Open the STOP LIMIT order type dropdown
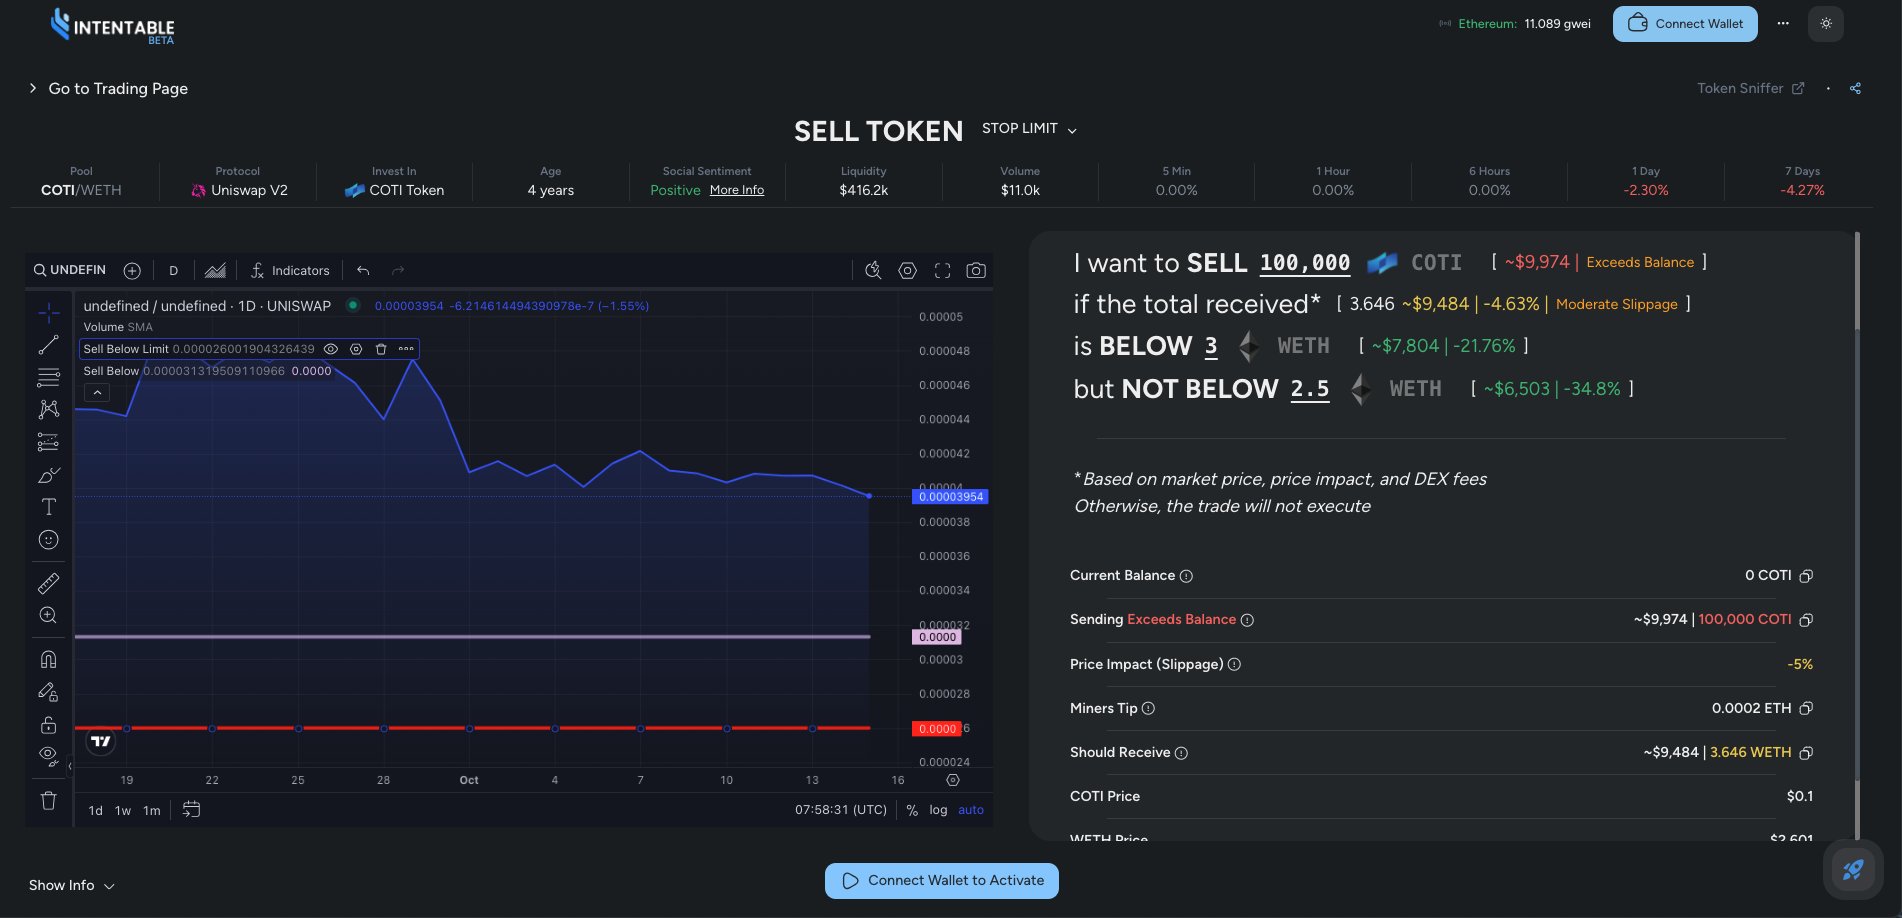The width and height of the screenshot is (1902, 918). [1029, 129]
